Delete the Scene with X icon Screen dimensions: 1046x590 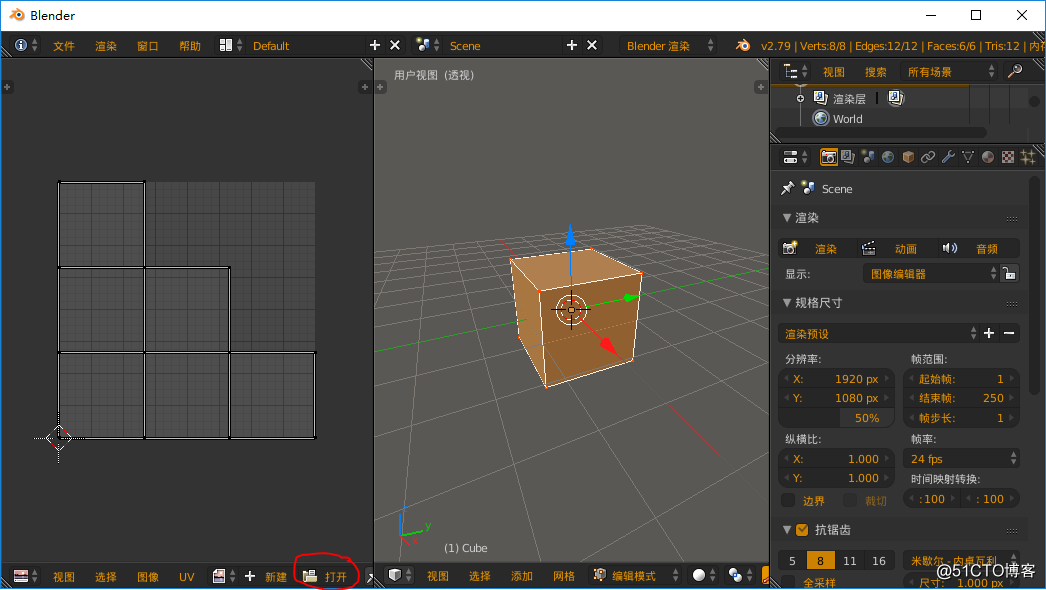click(592, 45)
